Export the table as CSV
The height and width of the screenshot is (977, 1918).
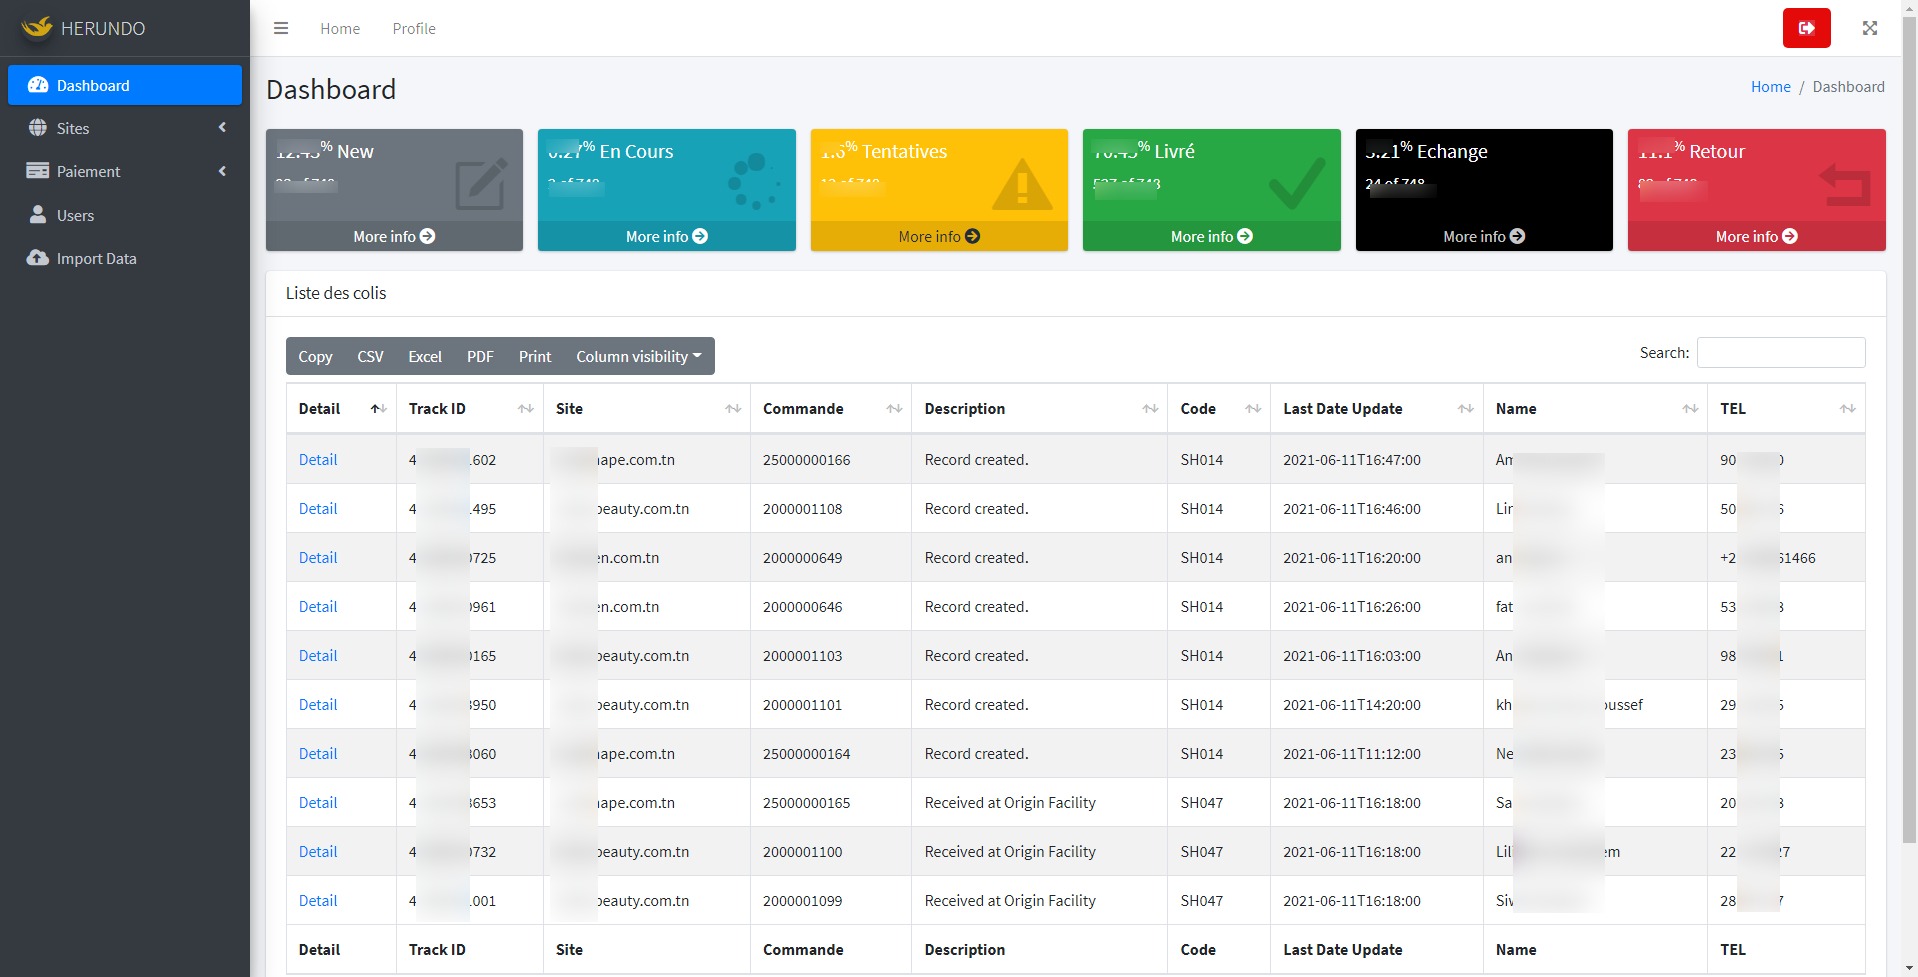[x=370, y=356]
